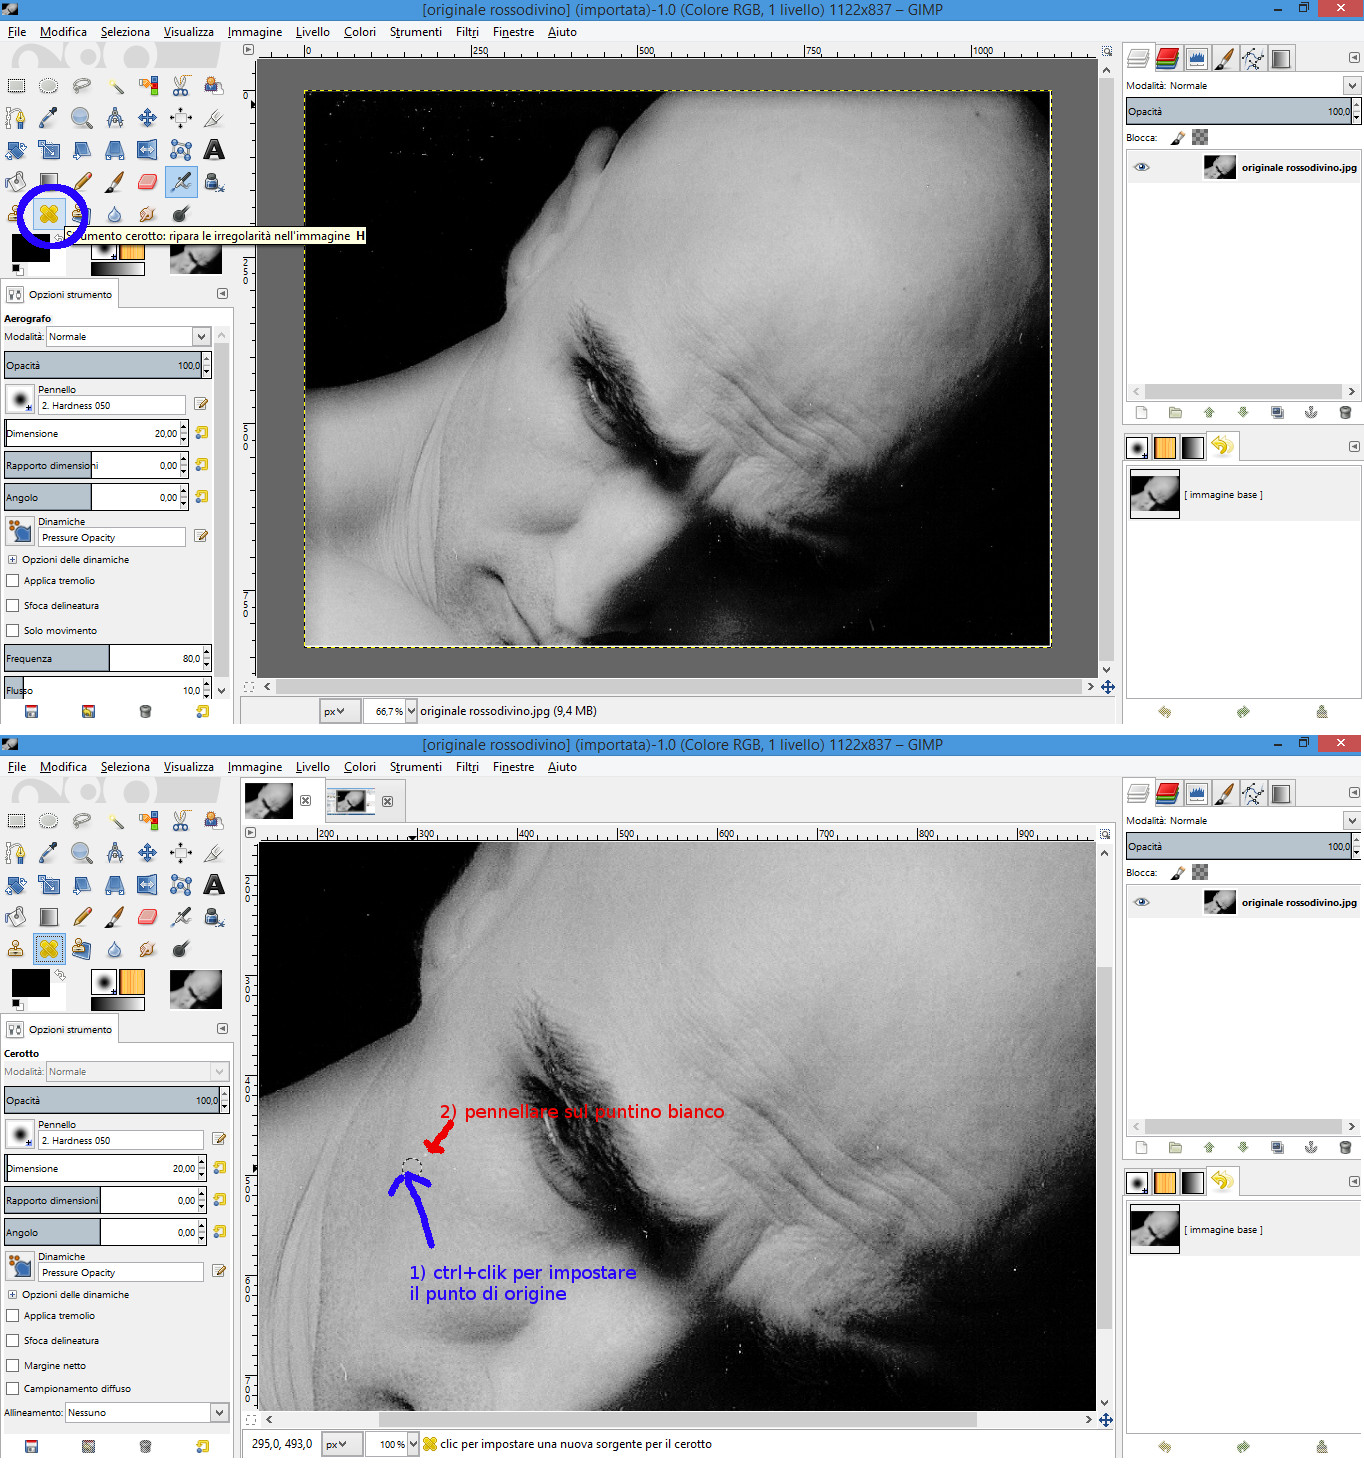Viewport: 1364px width, 1476px height.
Task: Enable Campionamento diffuso option
Action: click(x=13, y=1389)
